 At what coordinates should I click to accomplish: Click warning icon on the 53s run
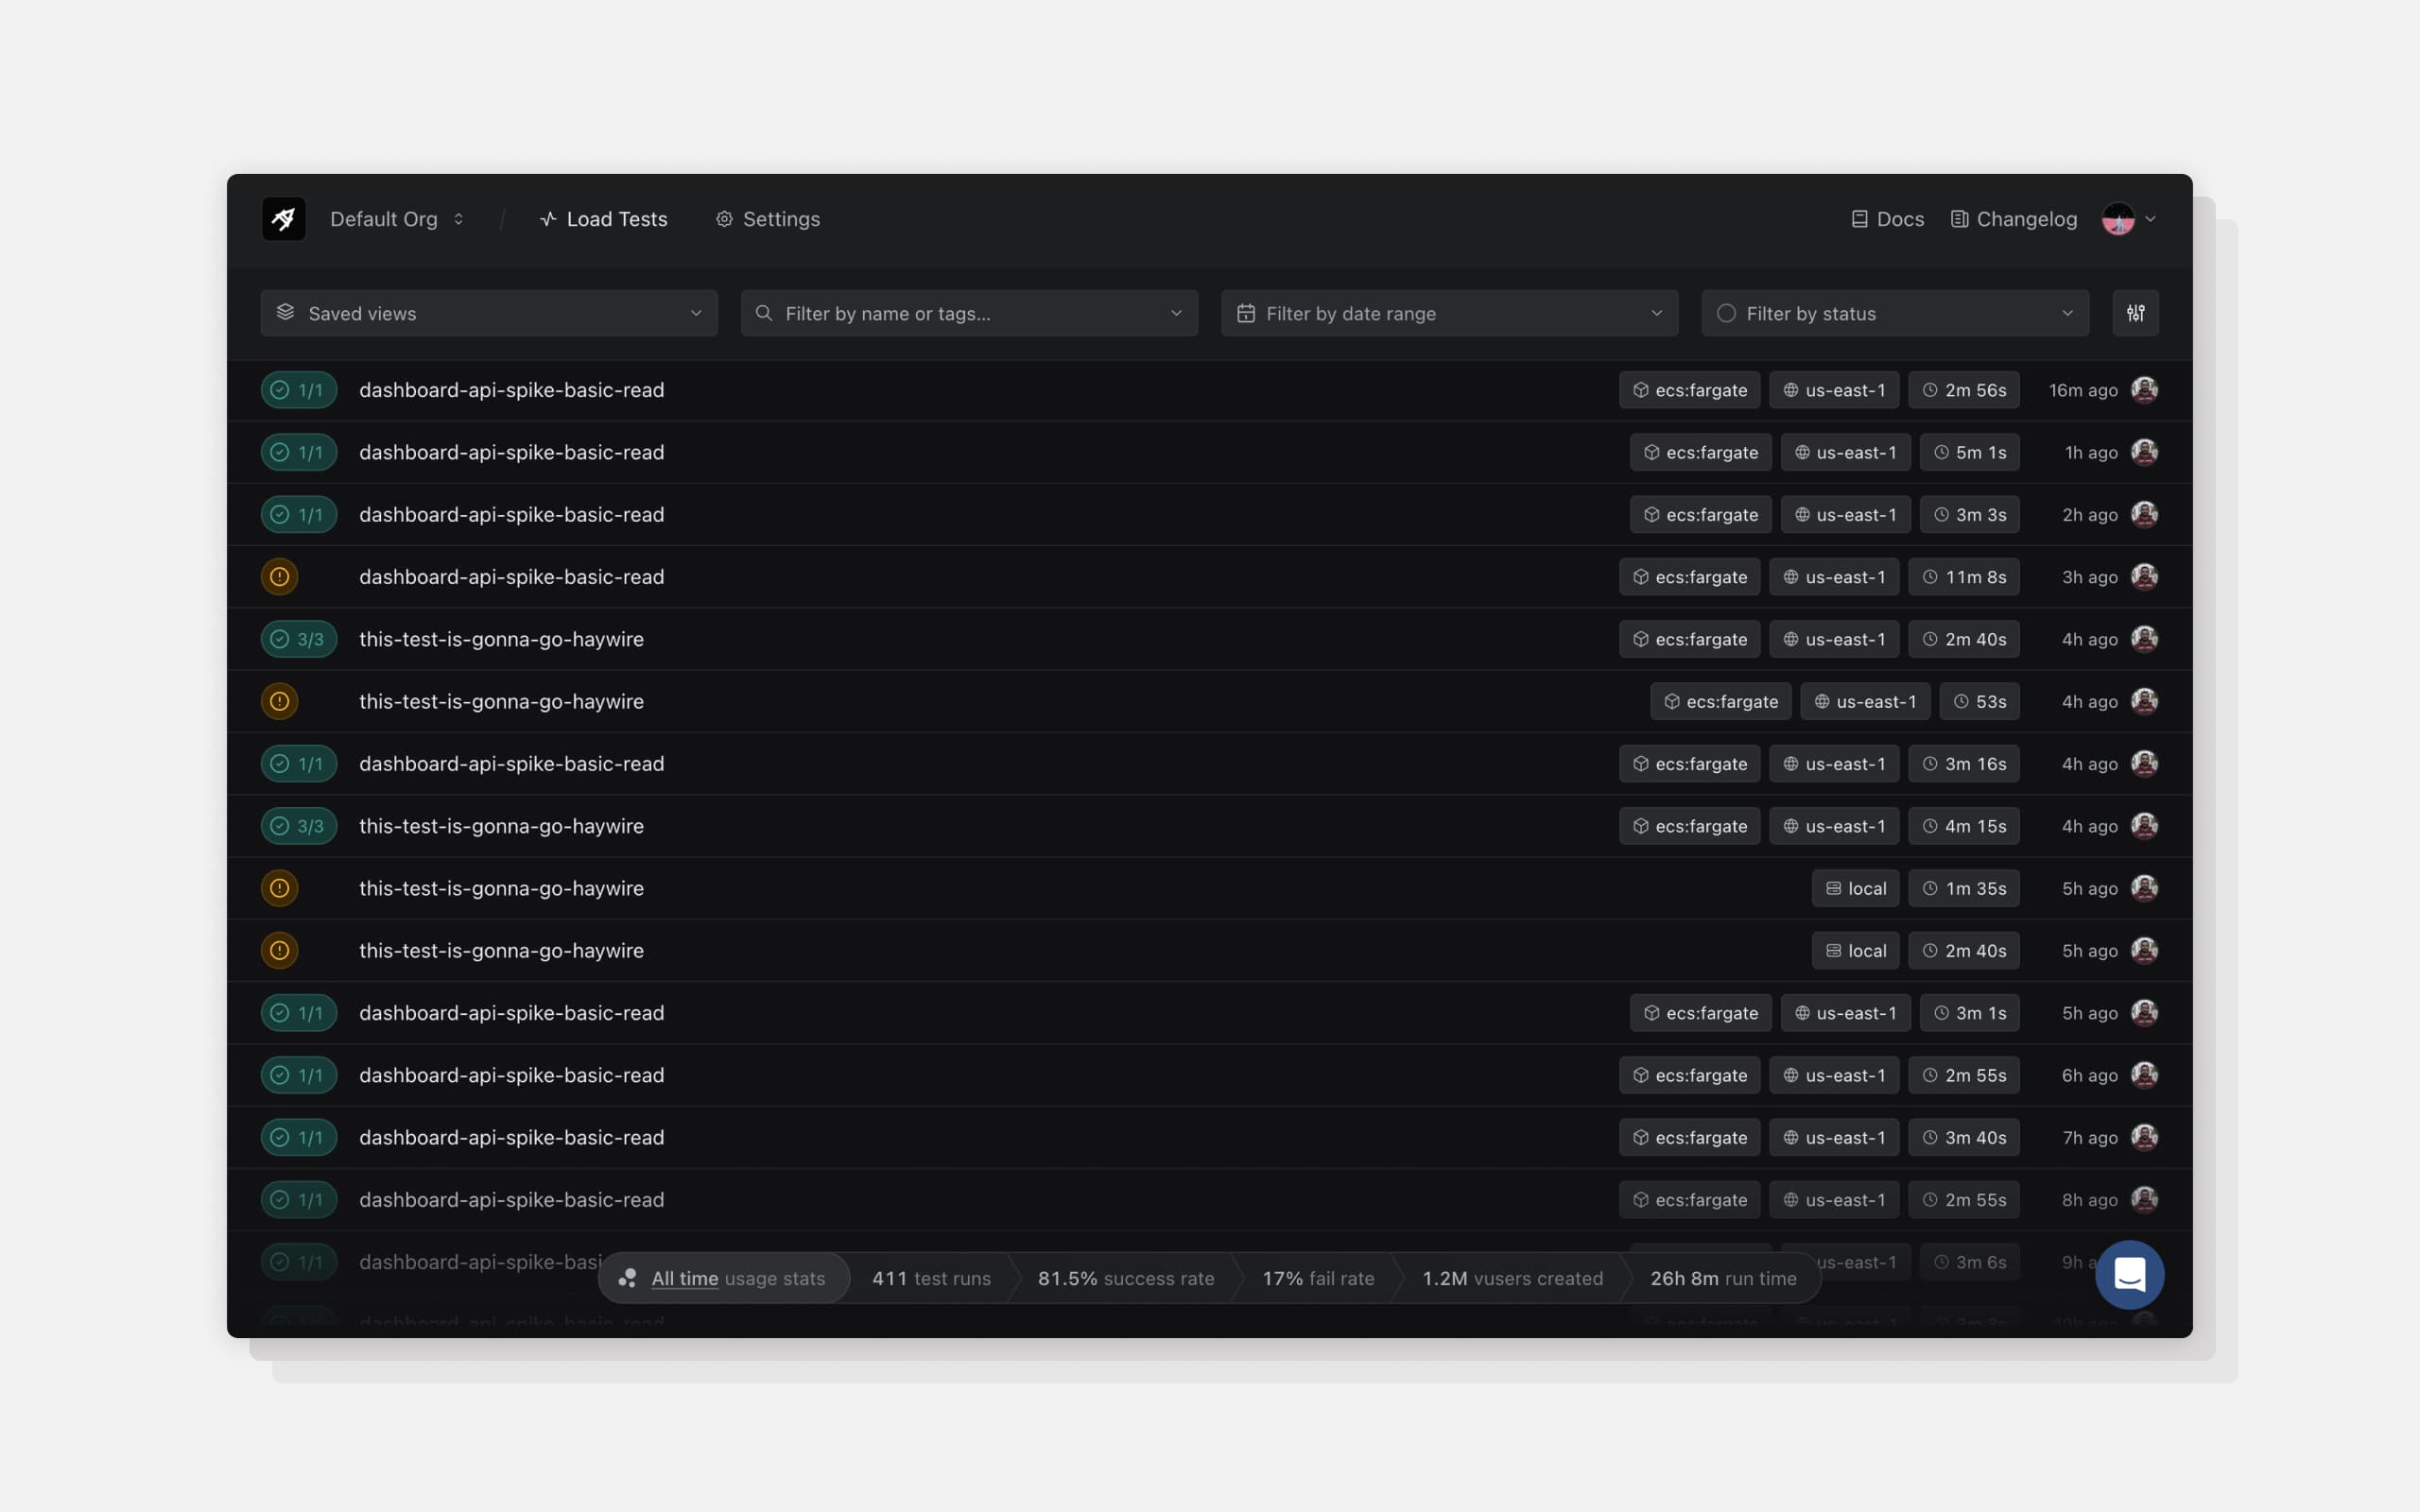pyautogui.click(x=280, y=701)
